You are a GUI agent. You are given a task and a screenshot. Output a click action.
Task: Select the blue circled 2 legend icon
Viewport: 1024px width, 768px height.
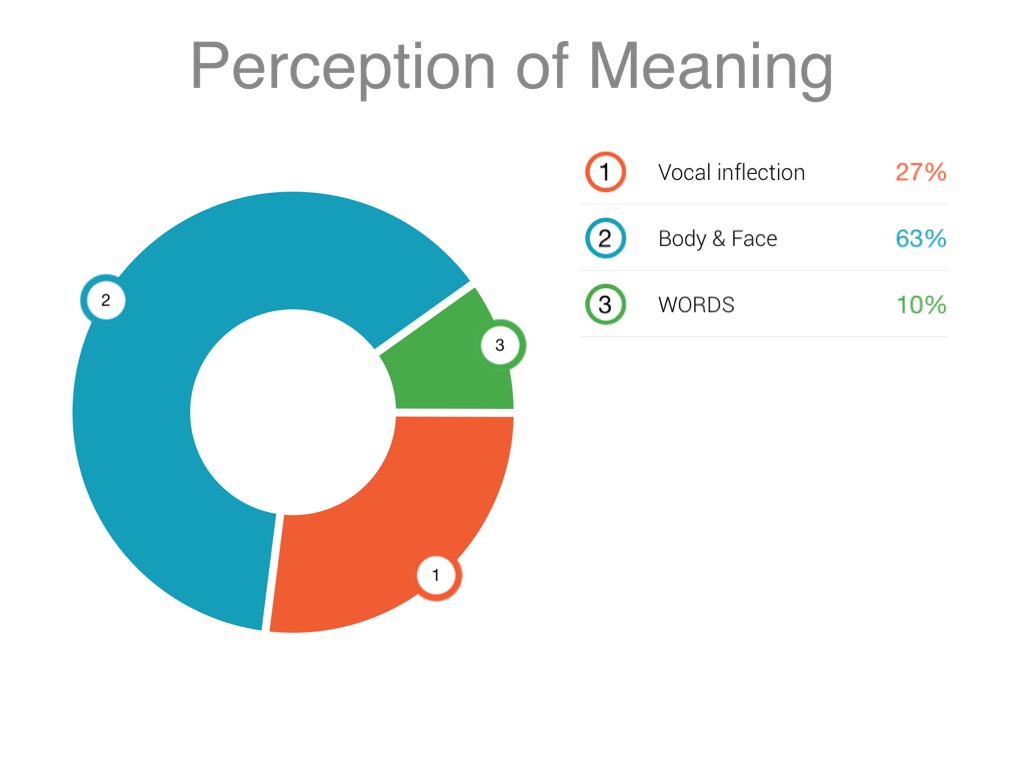pos(605,239)
